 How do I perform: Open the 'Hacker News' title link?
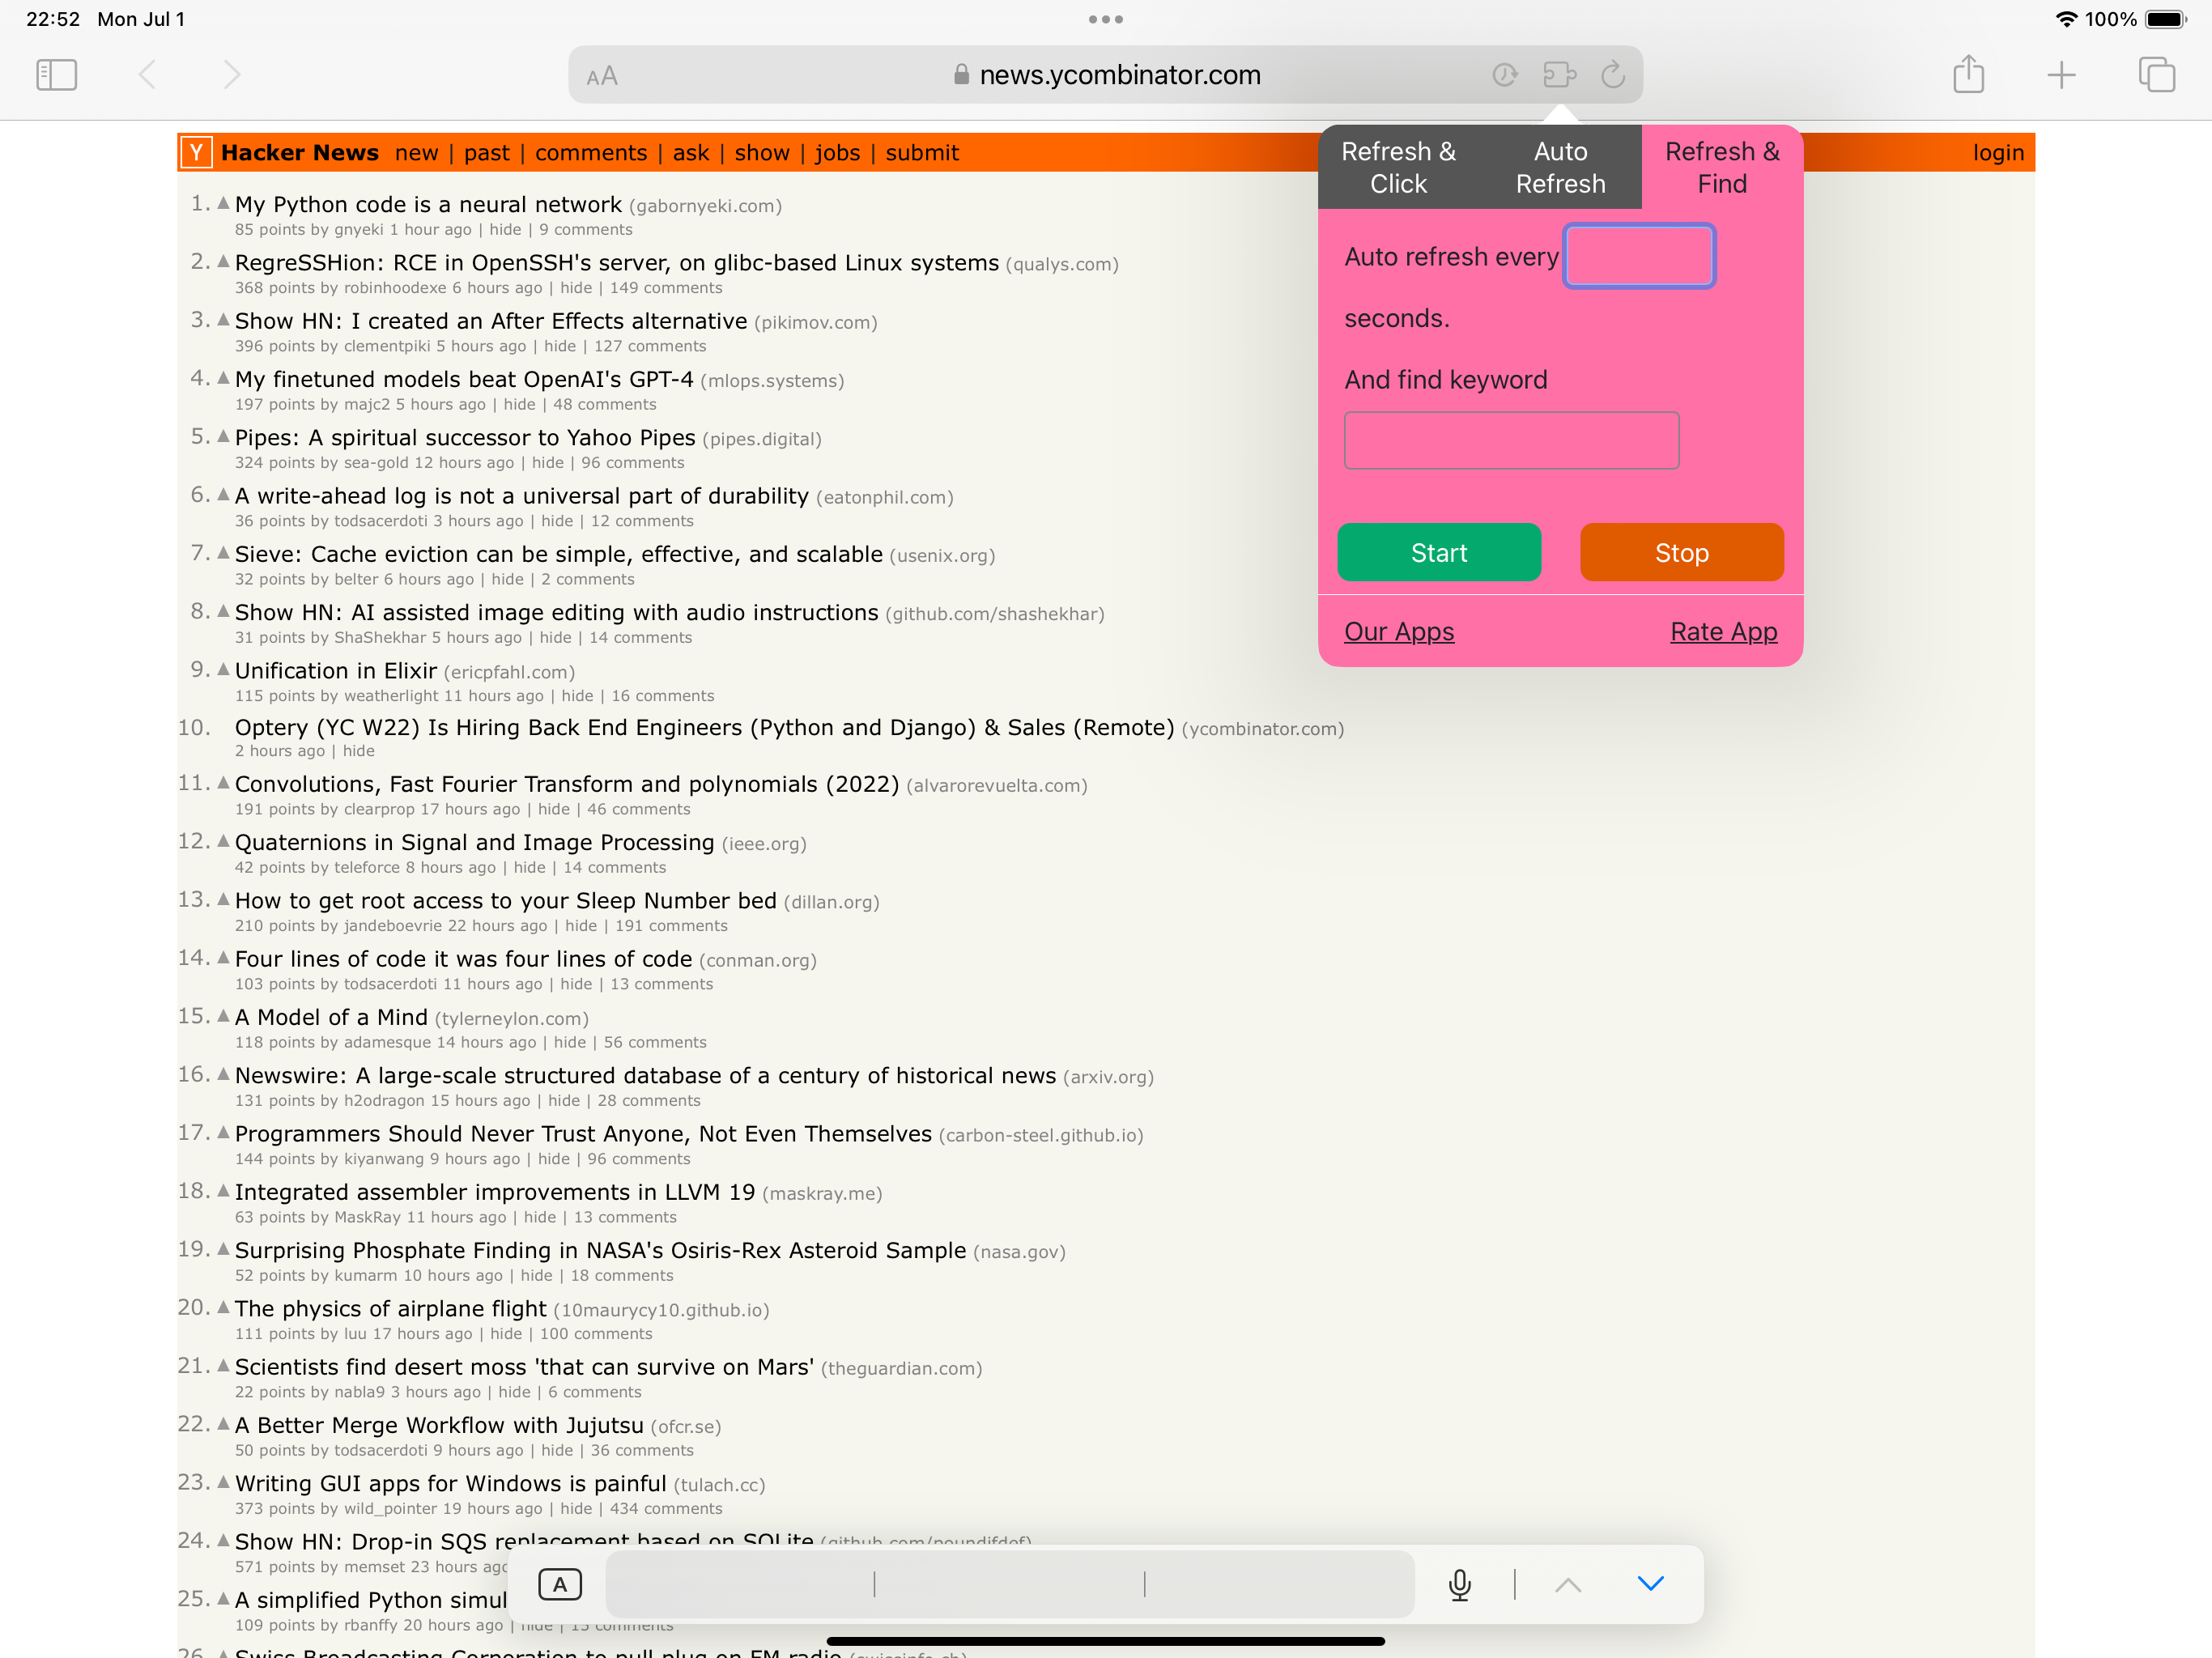pos(300,152)
